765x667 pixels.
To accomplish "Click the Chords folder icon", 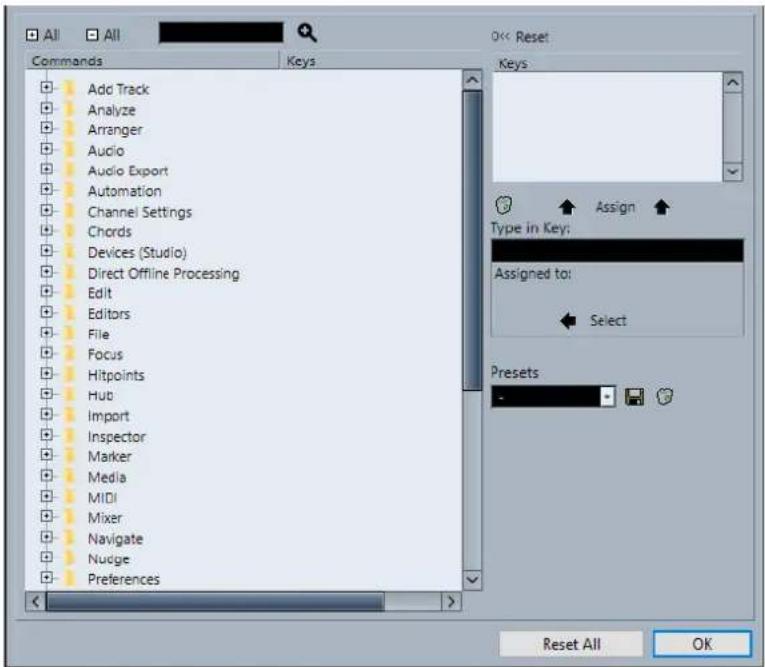I will coord(70,232).
